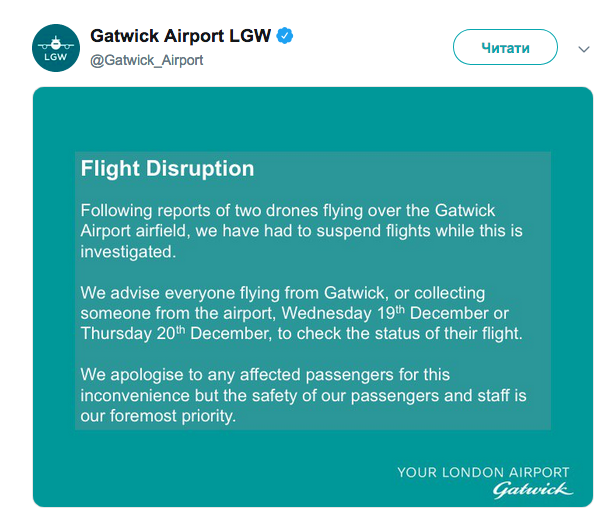Click the "investigated." word in first paragraph
This screenshot has height=518, width=614.
(128, 251)
